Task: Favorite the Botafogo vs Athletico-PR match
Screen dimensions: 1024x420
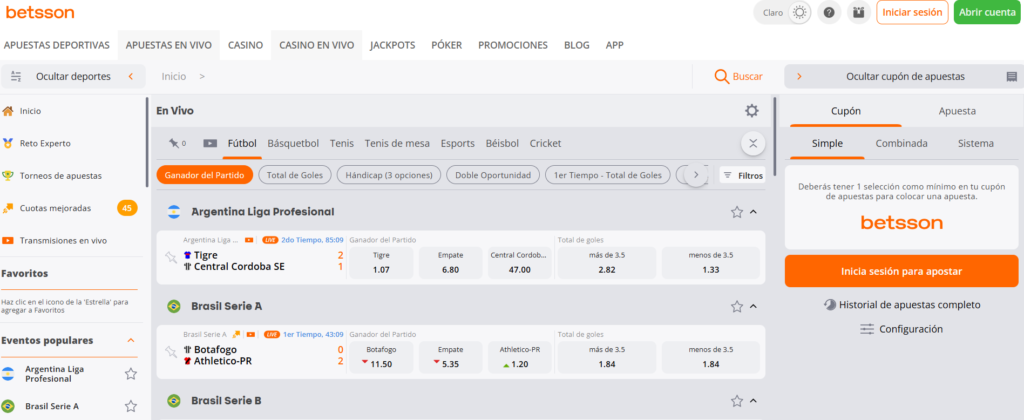Action: click(x=171, y=352)
